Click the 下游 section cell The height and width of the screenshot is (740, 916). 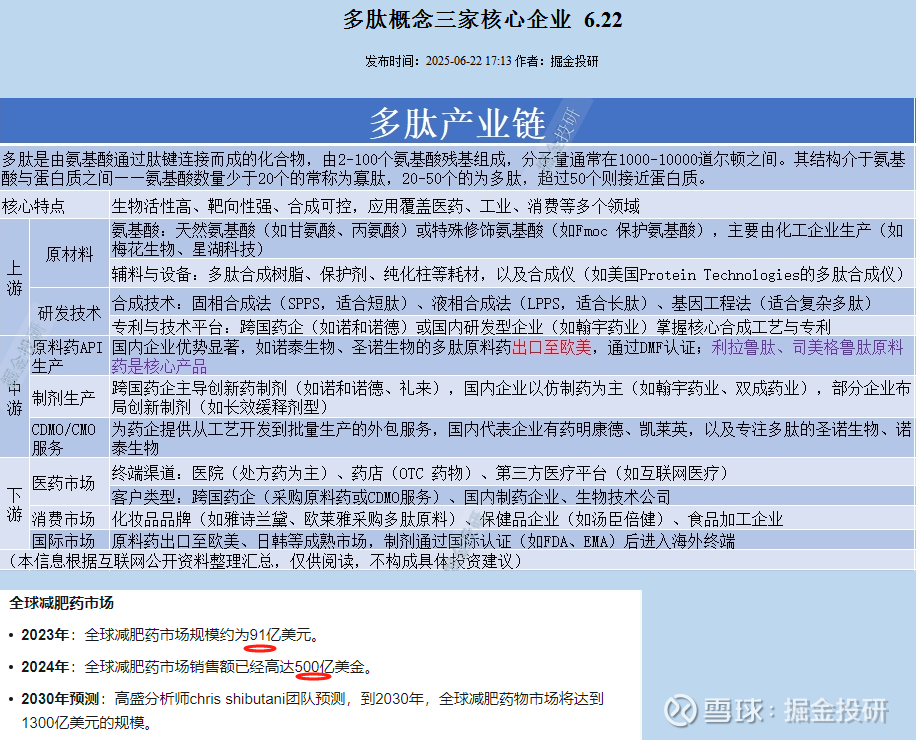(15, 504)
